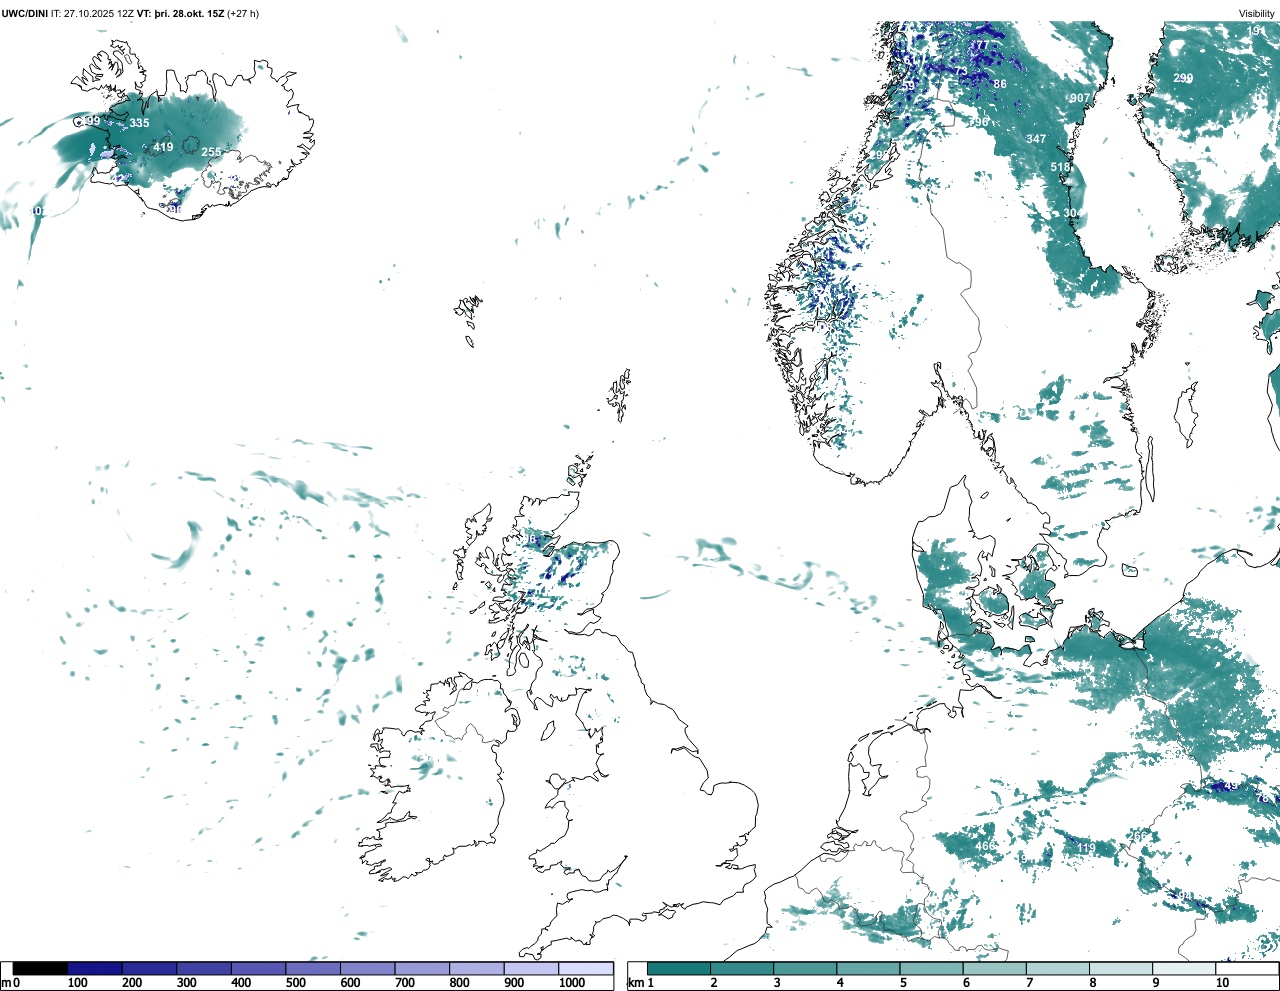1280x991 pixels.
Task: Click the 3–4 km legend swatch
Action: (805, 969)
